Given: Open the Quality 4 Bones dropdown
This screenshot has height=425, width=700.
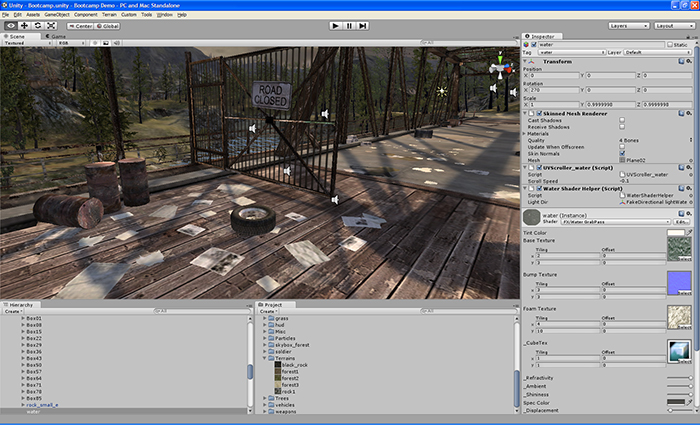Looking at the screenshot, I should (x=655, y=140).
